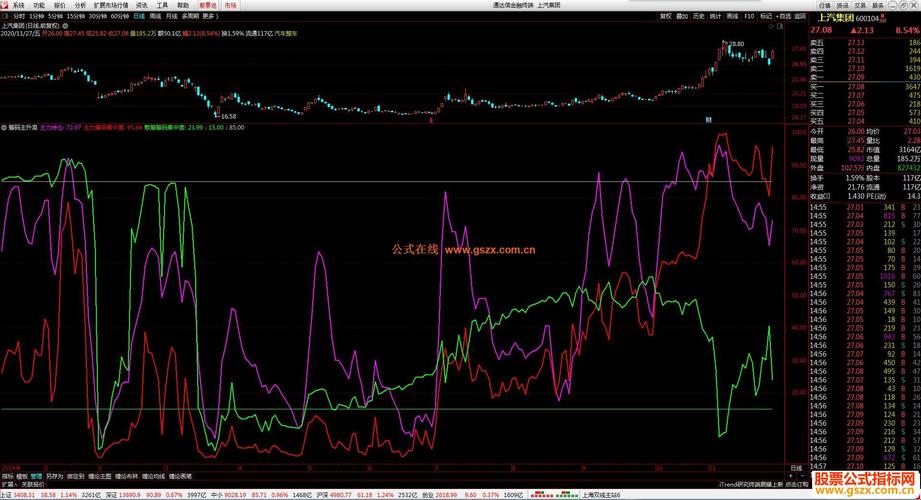Click 返回 back button

[801, 16]
